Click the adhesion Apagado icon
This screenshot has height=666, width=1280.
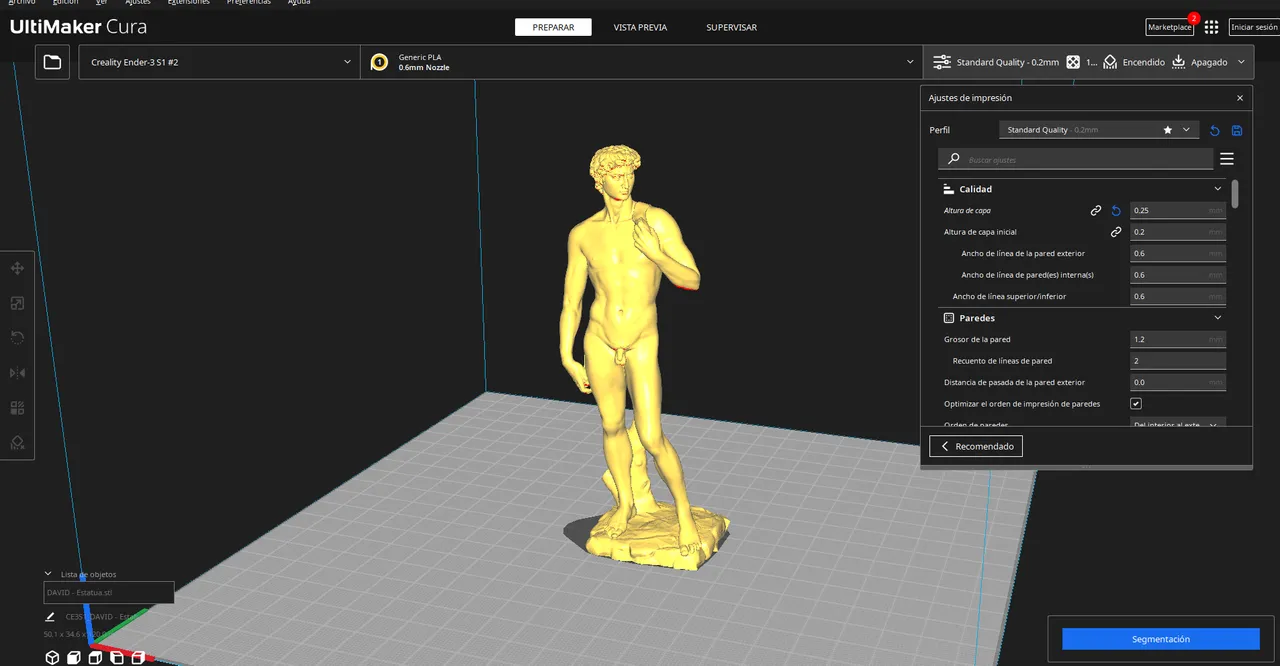coord(1178,62)
